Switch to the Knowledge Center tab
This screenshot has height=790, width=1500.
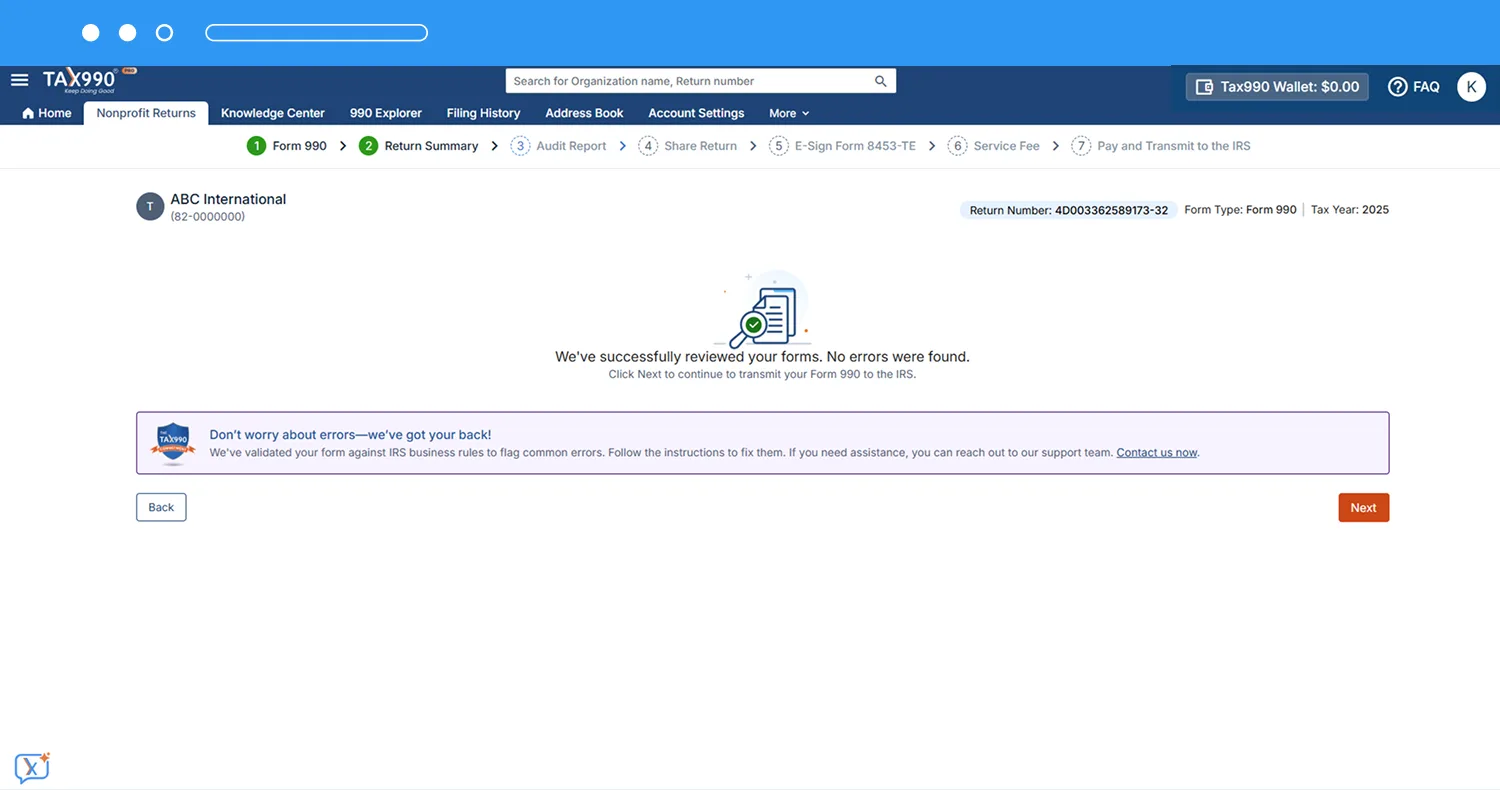point(273,113)
